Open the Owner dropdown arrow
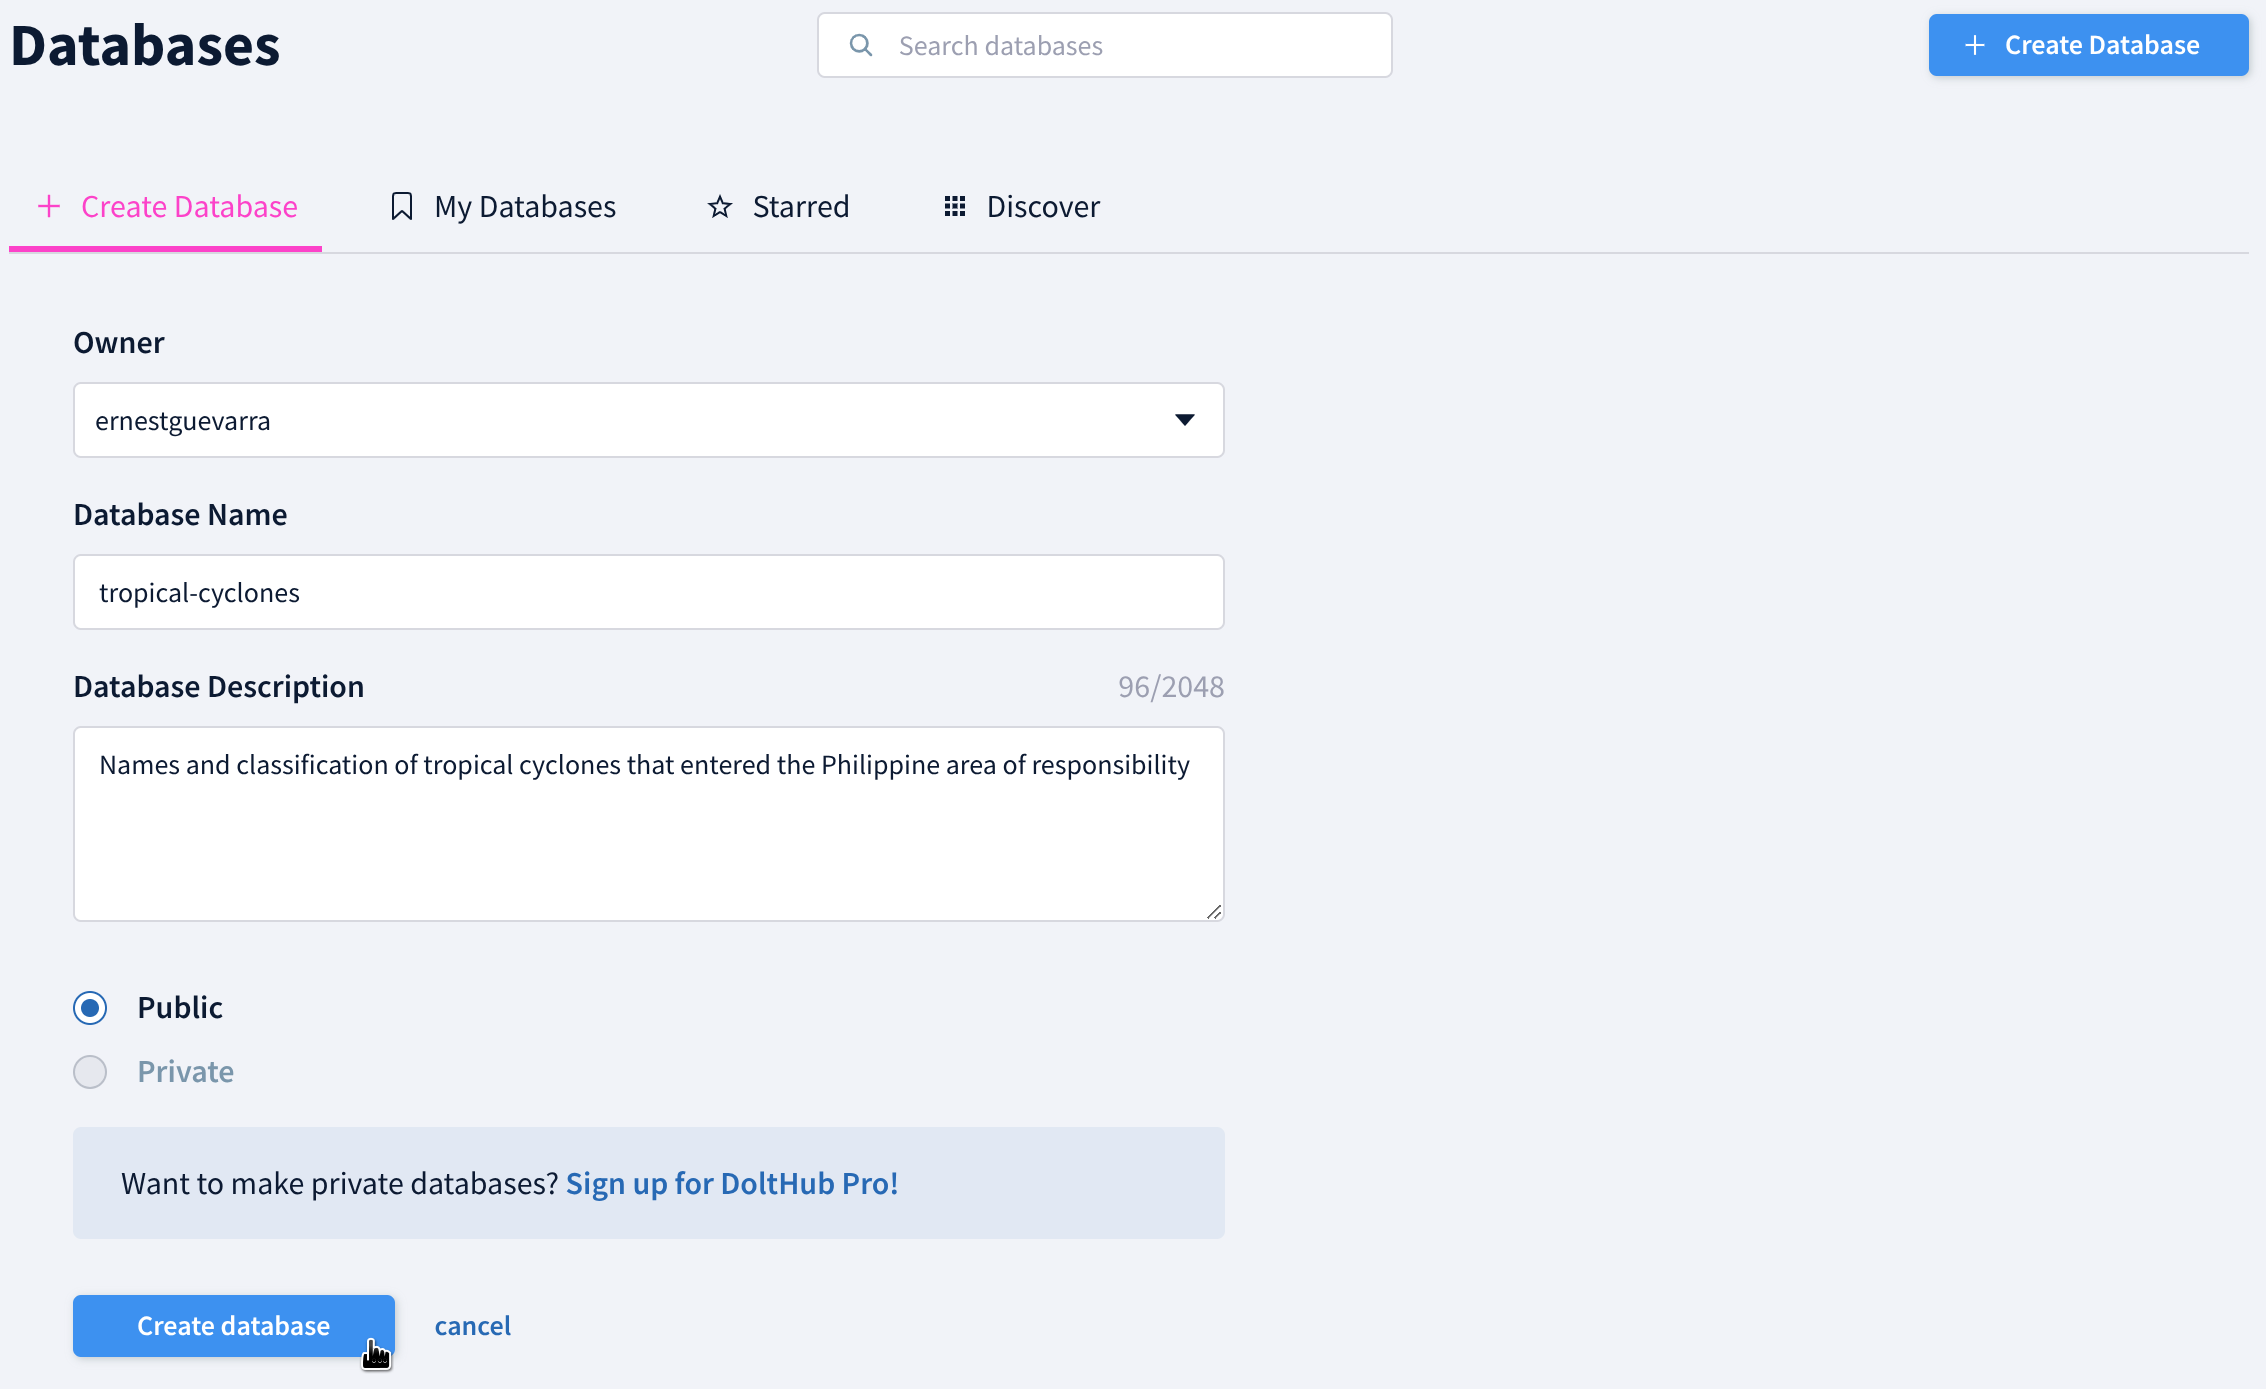The width and height of the screenshot is (2266, 1389). click(1184, 420)
